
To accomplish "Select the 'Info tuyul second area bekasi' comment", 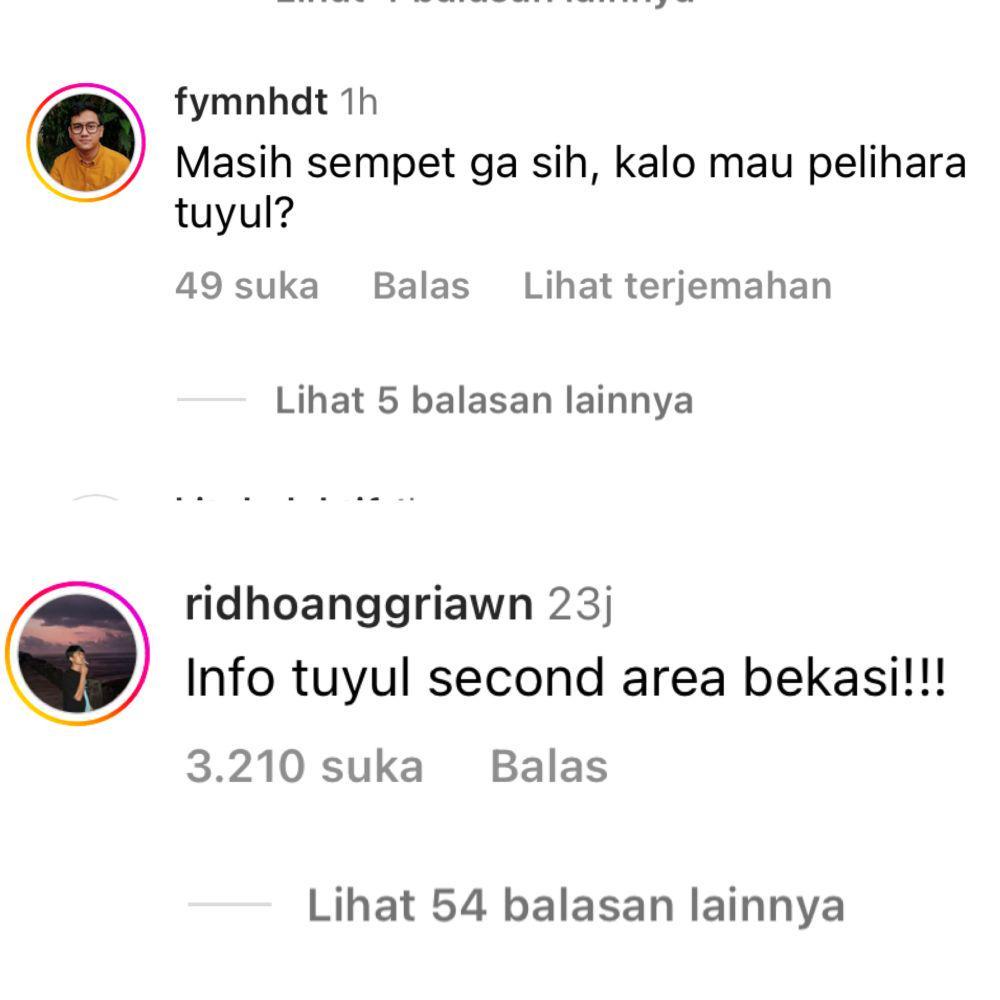I will point(566,678).
